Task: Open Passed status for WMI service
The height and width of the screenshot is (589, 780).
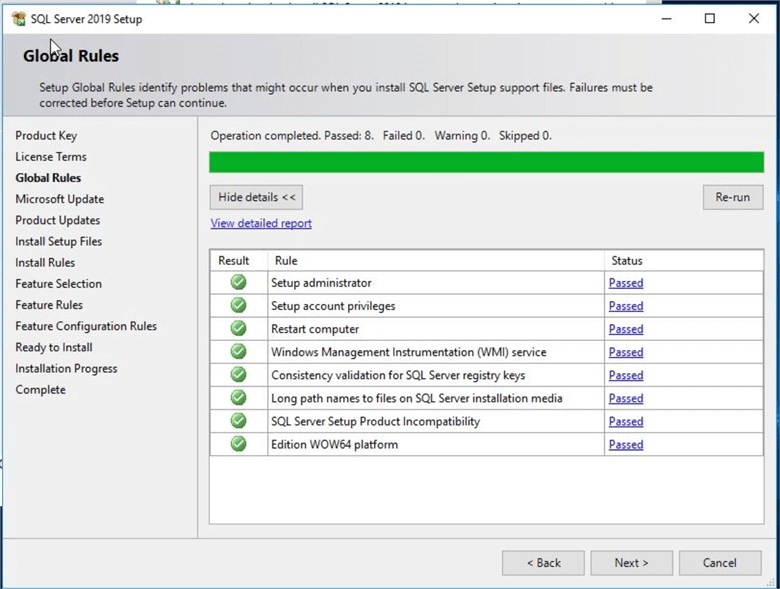Action: coord(626,352)
